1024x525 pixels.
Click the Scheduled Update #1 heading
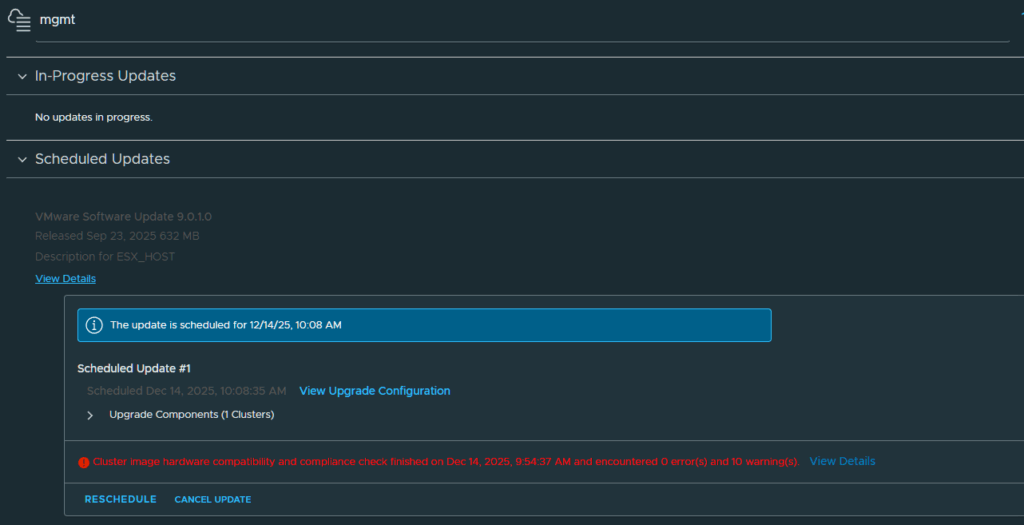point(134,369)
